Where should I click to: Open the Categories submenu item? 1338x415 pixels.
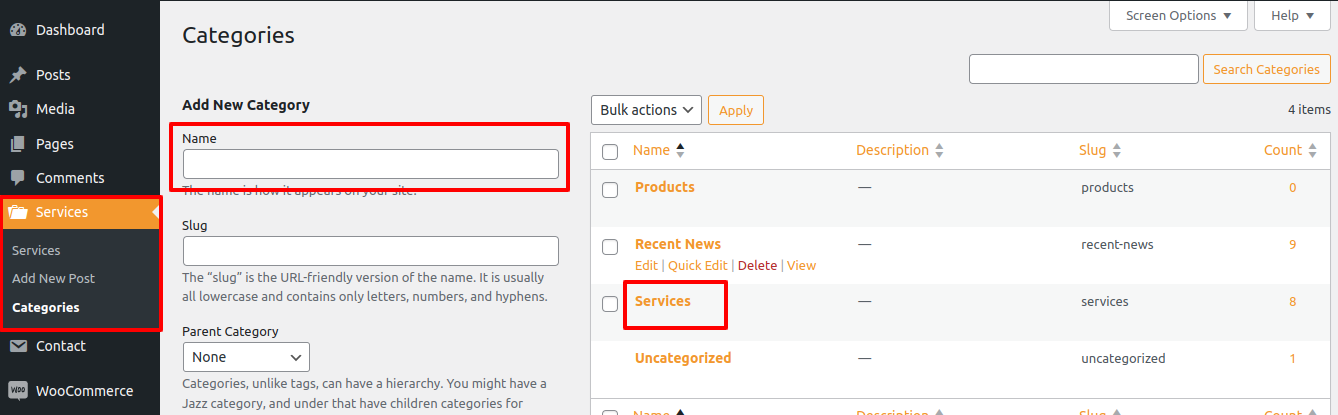(46, 308)
